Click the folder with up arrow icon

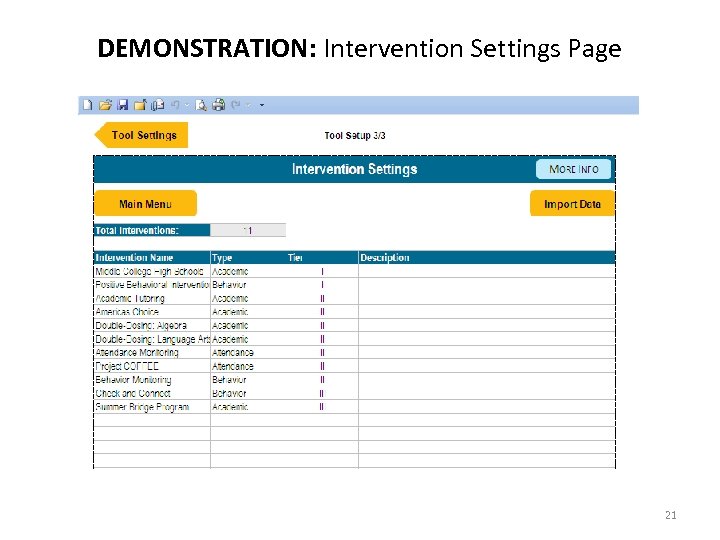coord(140,105)
